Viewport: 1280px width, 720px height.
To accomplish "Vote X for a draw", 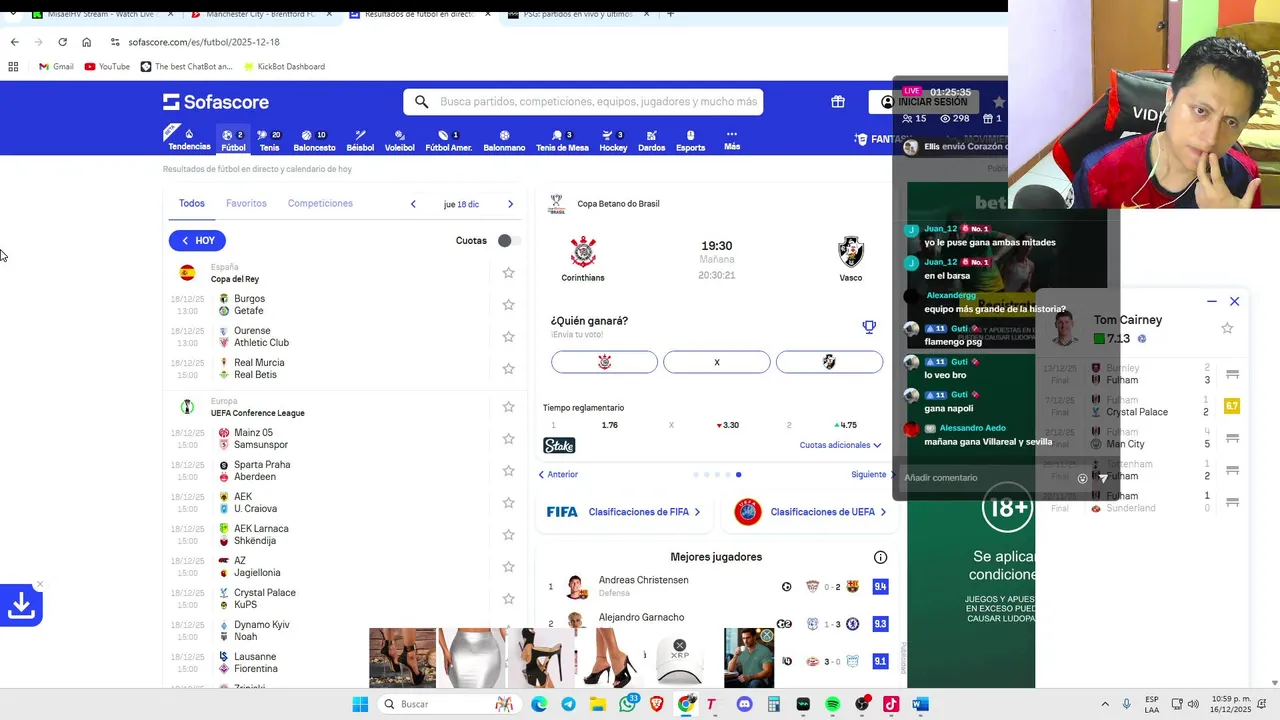I will (x=717, y=362).
